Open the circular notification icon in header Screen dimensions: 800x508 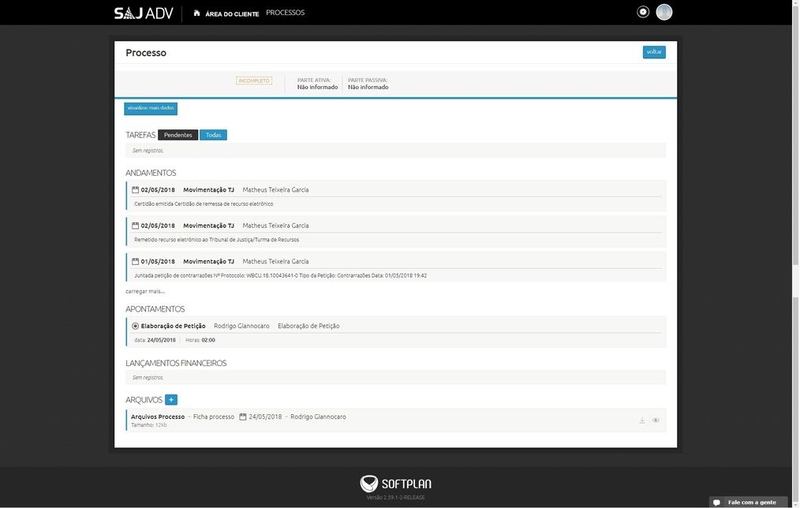point(643,12)
